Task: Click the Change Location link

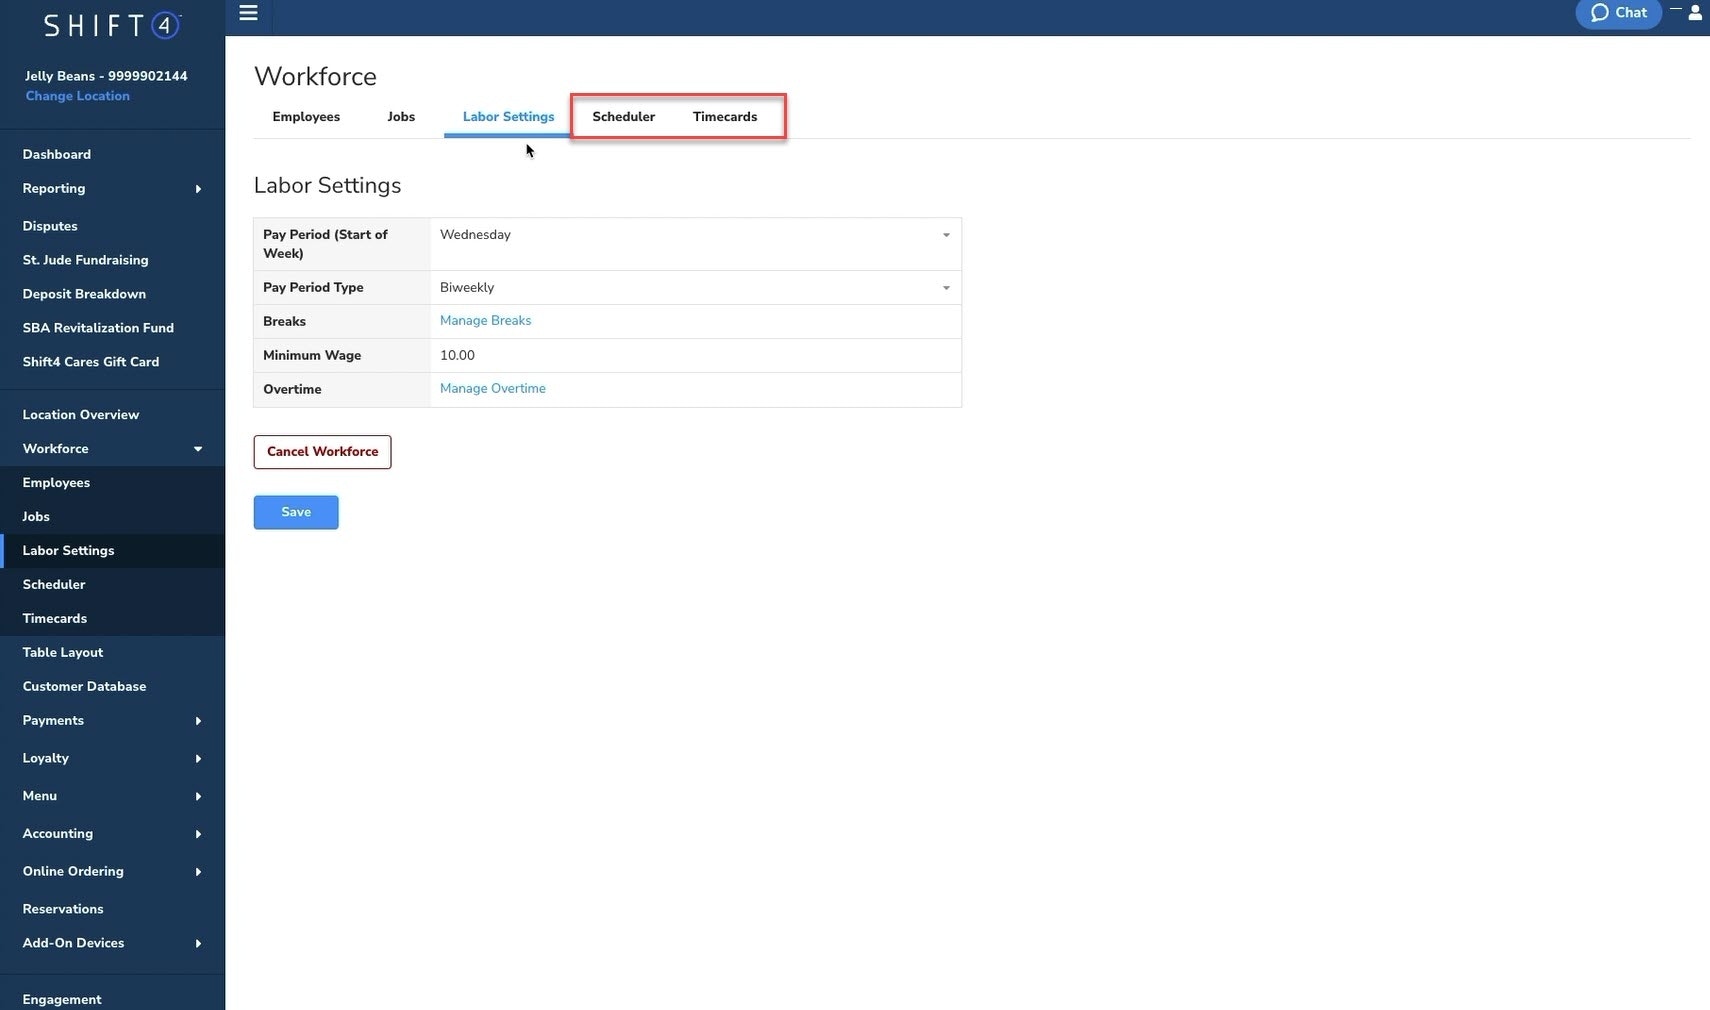Action: [77, 95]
